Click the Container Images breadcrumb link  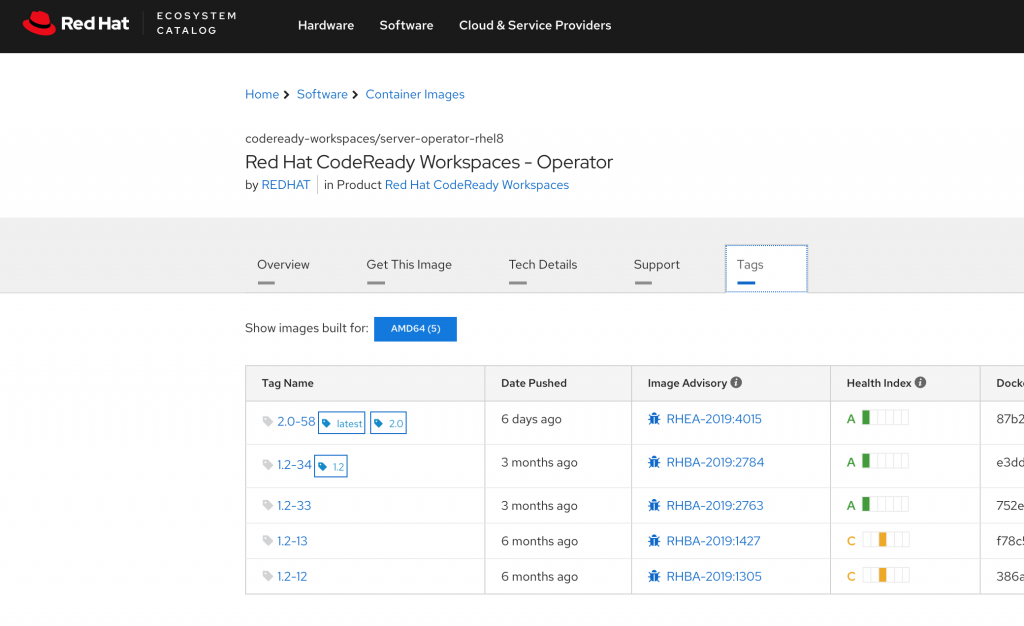click(415, 94)
